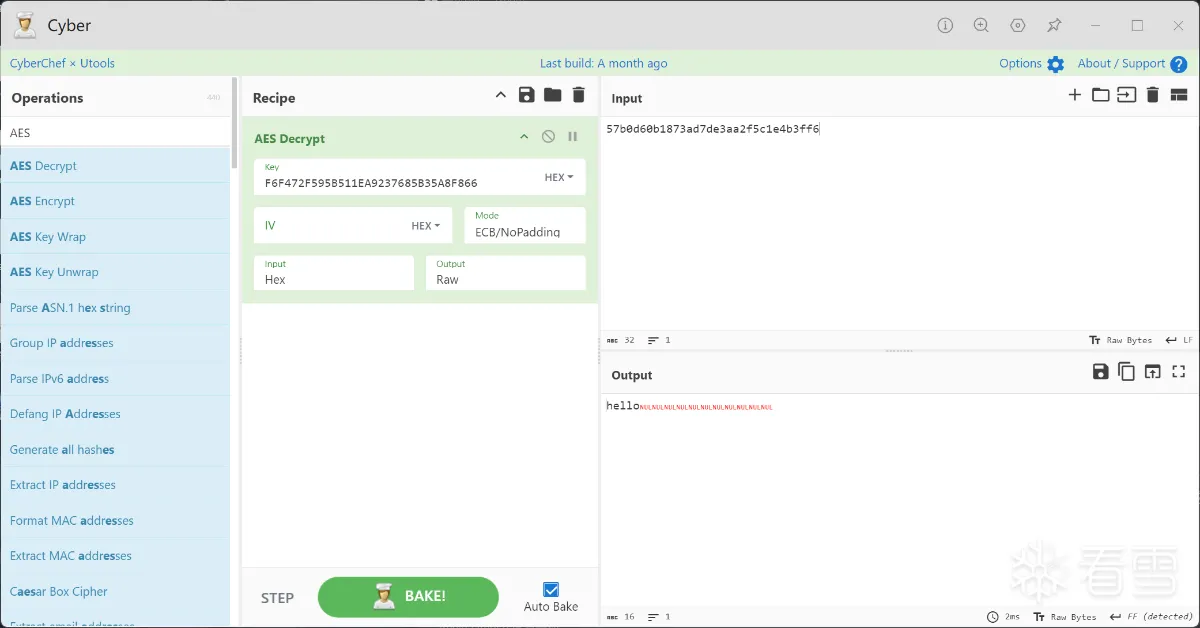
Task: Save the output to a file
Action: (1100, 372)
